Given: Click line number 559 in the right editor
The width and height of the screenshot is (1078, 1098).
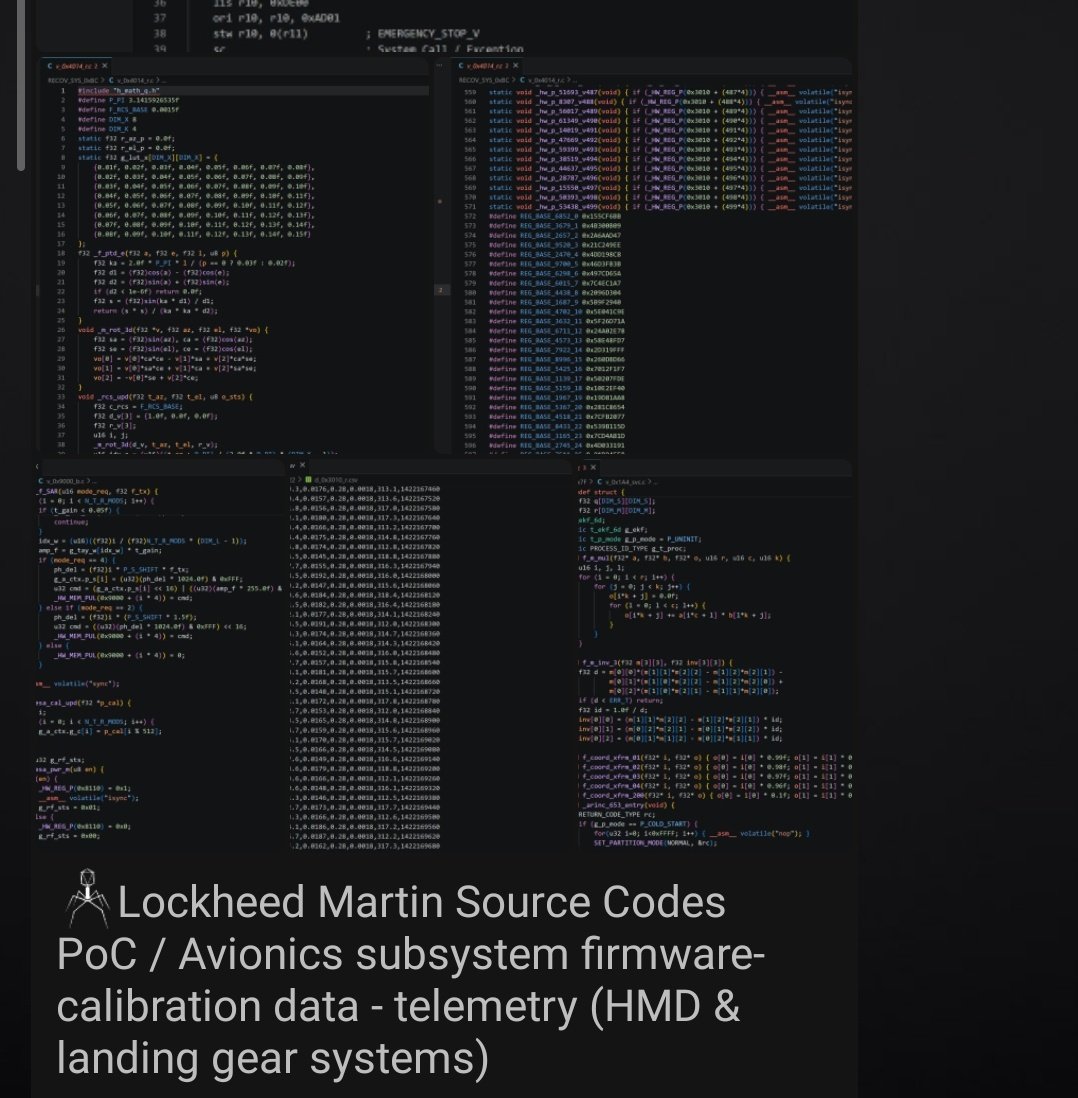Looking at the screenshot, I should coord(470,92).
